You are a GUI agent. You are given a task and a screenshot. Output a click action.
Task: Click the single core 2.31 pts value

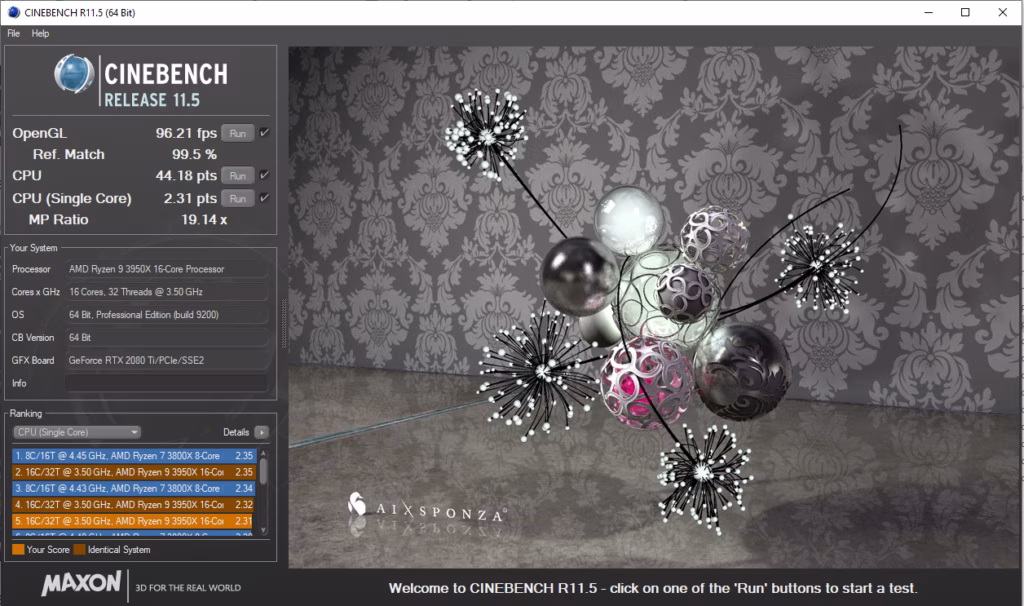(x=190, y=199)
